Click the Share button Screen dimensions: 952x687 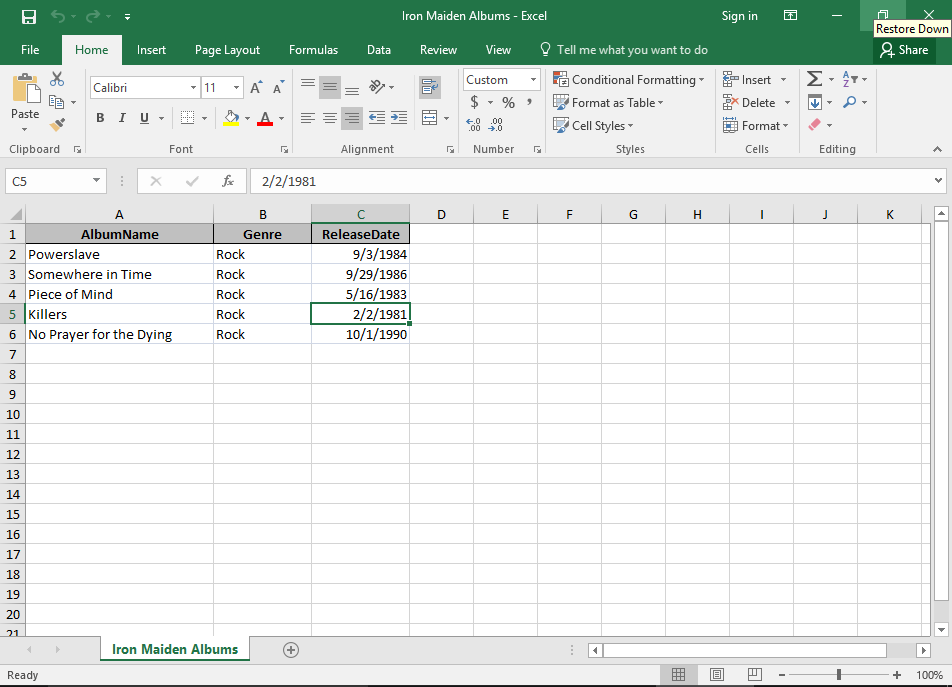click(904, 50)
